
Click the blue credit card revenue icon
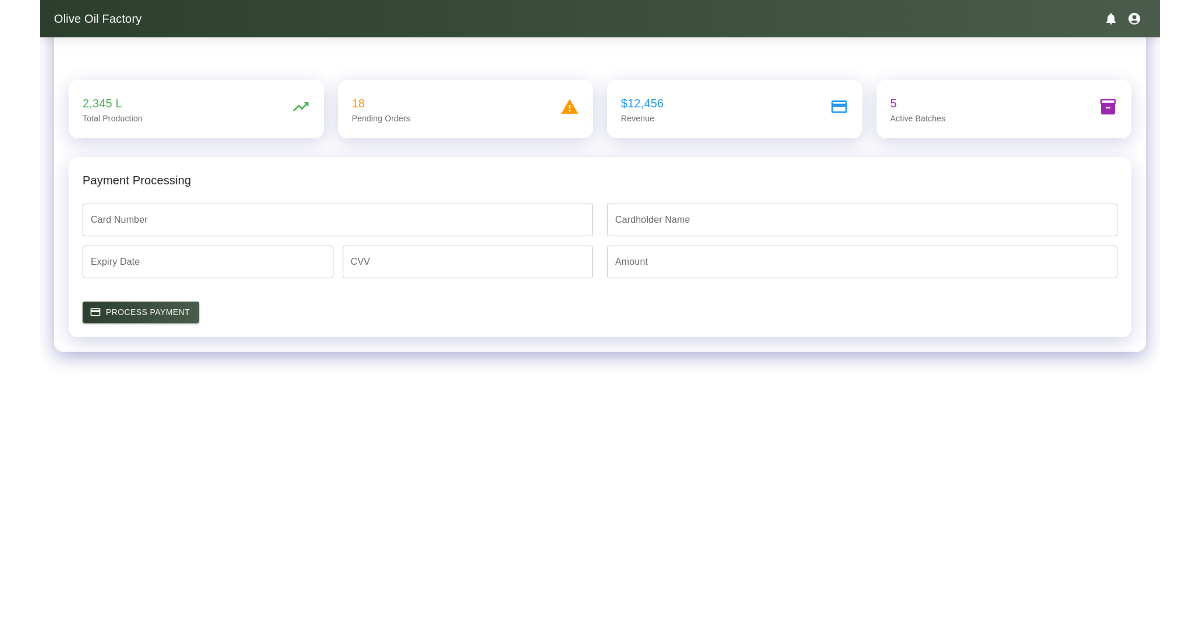click(x=839, y=106)
